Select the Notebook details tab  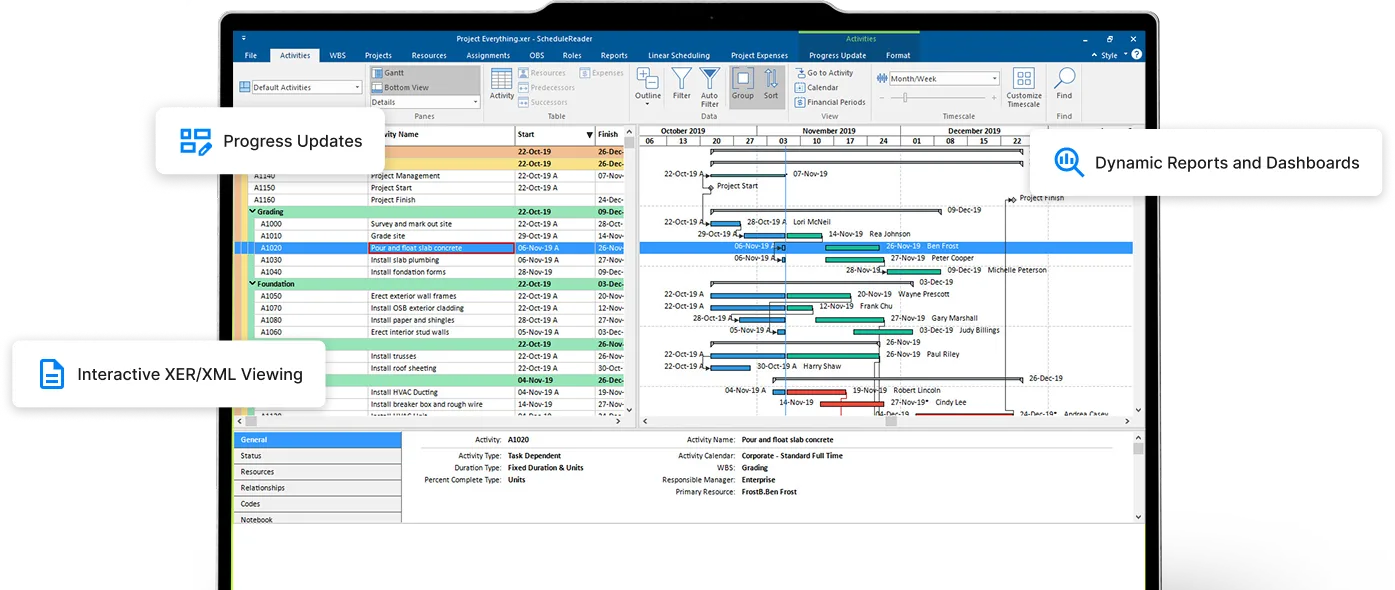318,519
